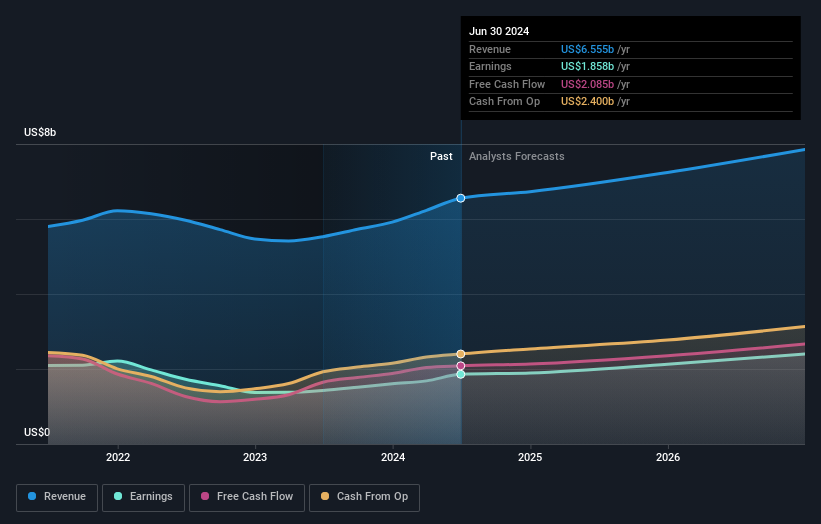This screenshot has height=524, width=821.
Task: Toggle the Cash From Op legend series
Action: pos(364,497)
